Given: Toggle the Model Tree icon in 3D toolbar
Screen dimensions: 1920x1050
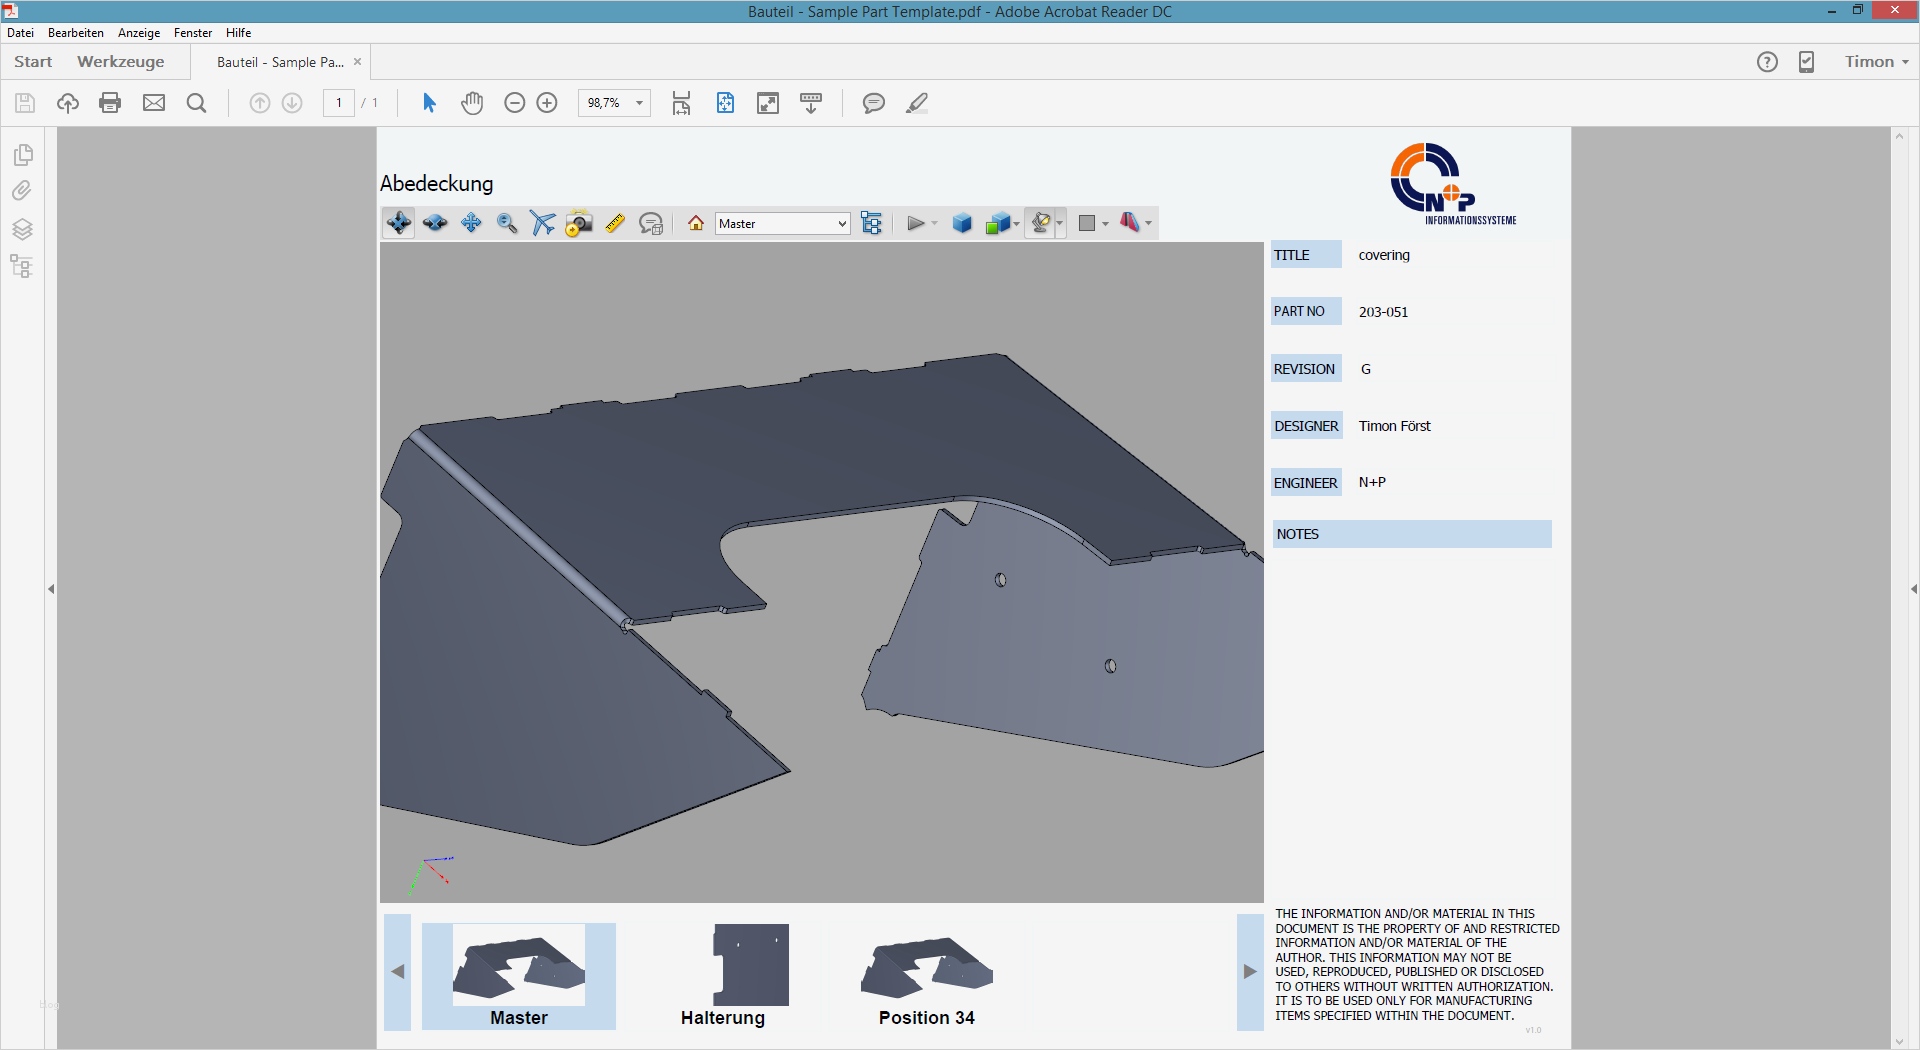Looking at the screenshot, I should point(872,223).
